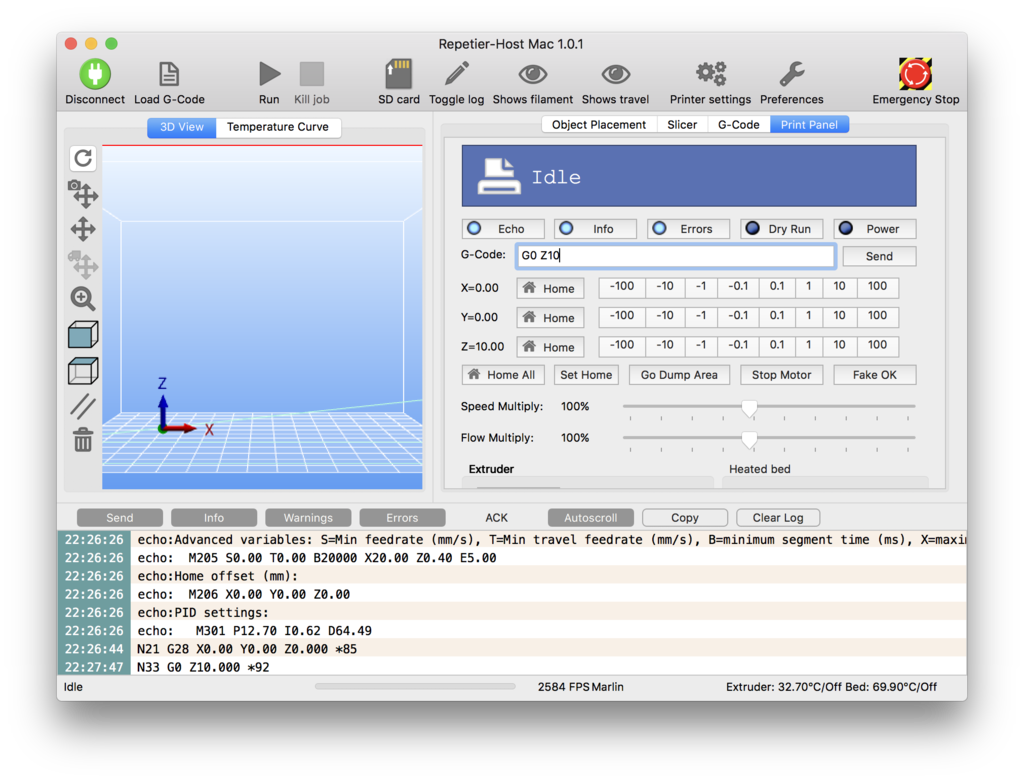The height and width of the screenshot is (782, 1024).
Task: Move X axis by +10
Action: [839, 286]
